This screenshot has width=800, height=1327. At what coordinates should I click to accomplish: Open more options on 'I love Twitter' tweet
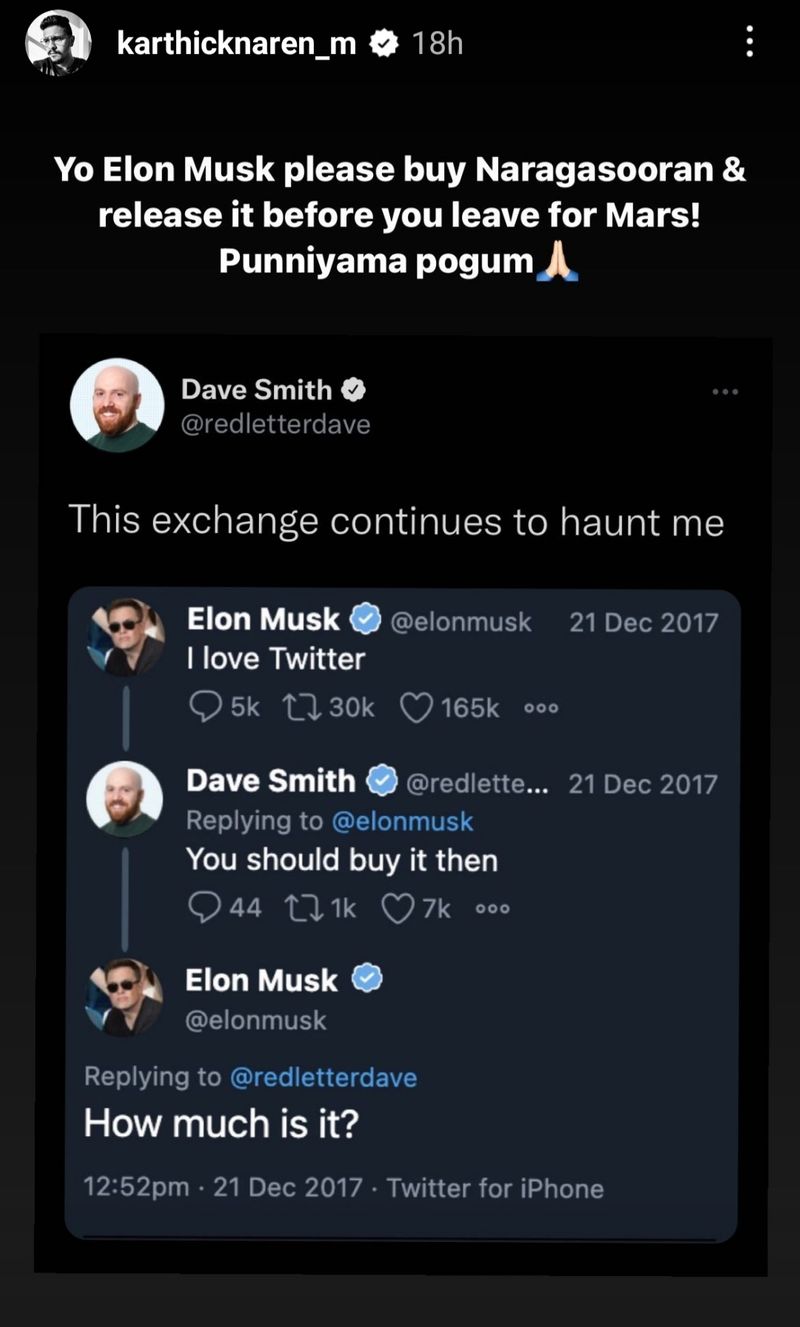(x=541, y=708)
